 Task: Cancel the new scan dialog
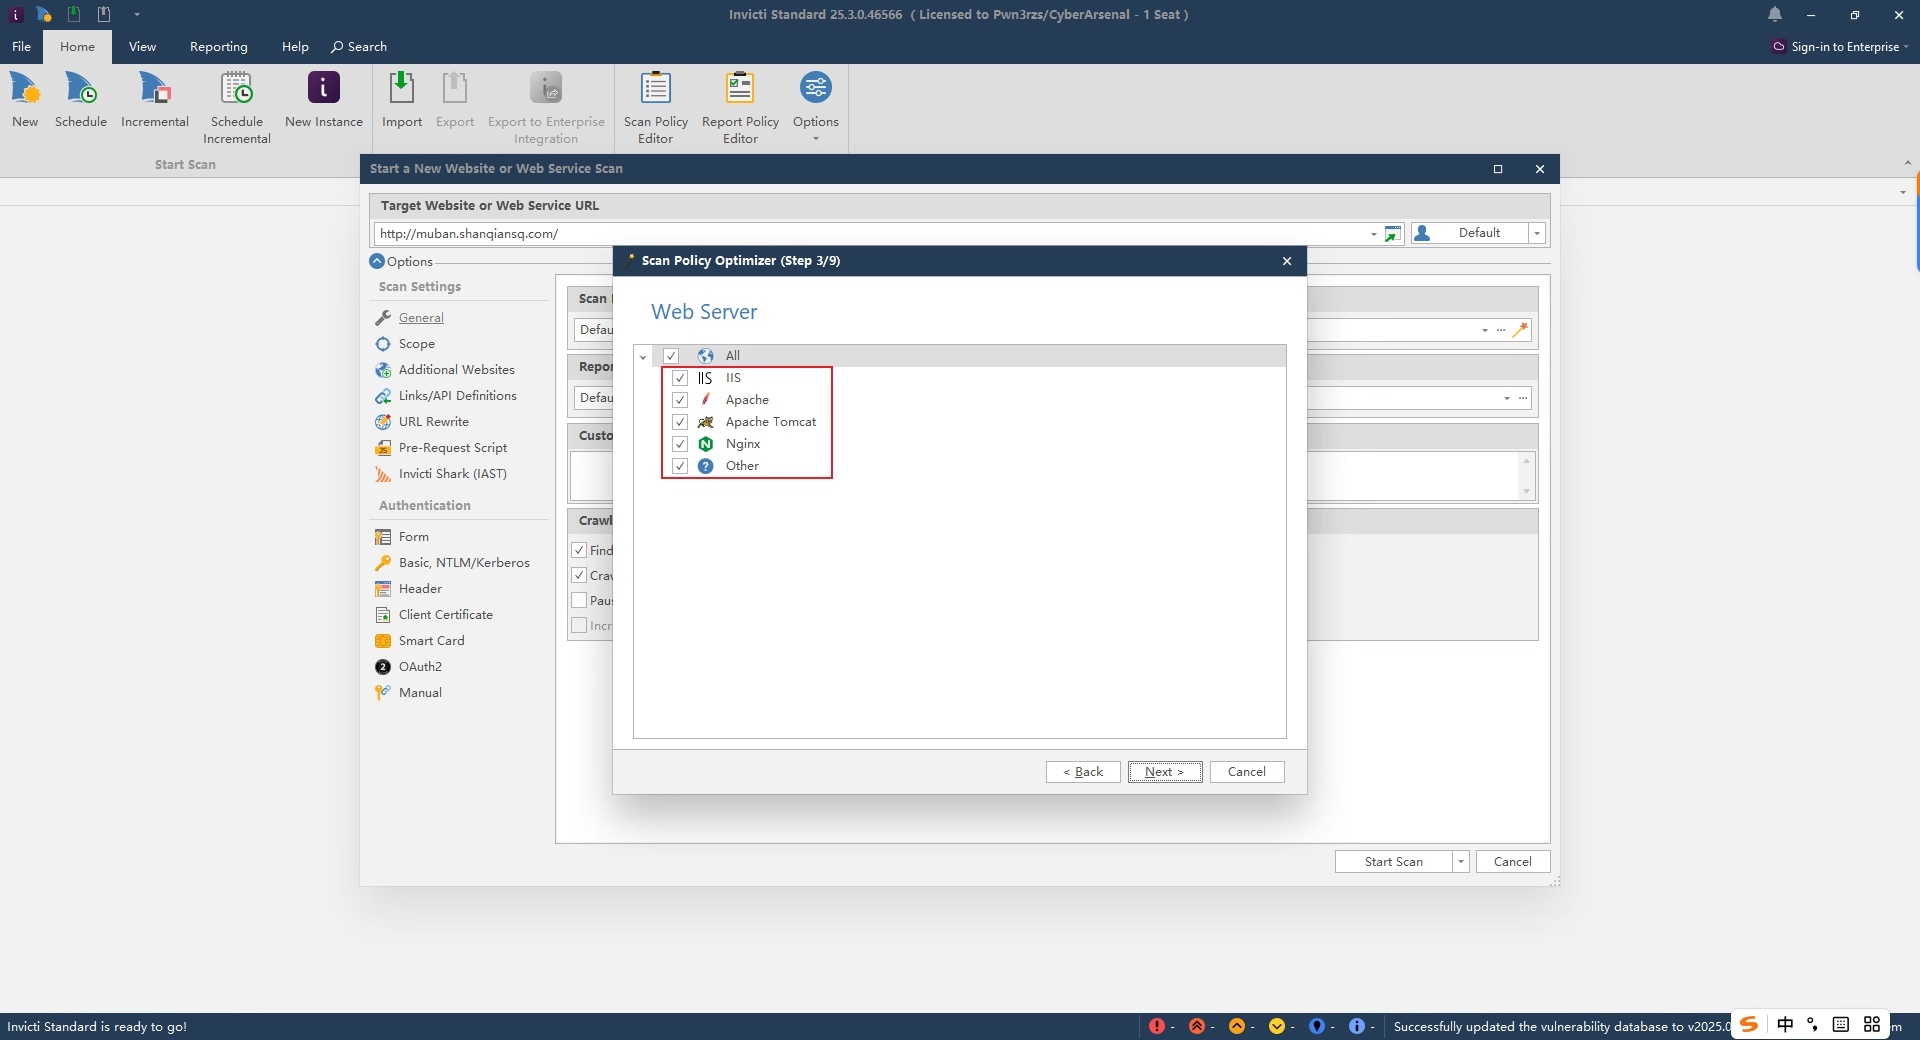[x=1512, y=861]
